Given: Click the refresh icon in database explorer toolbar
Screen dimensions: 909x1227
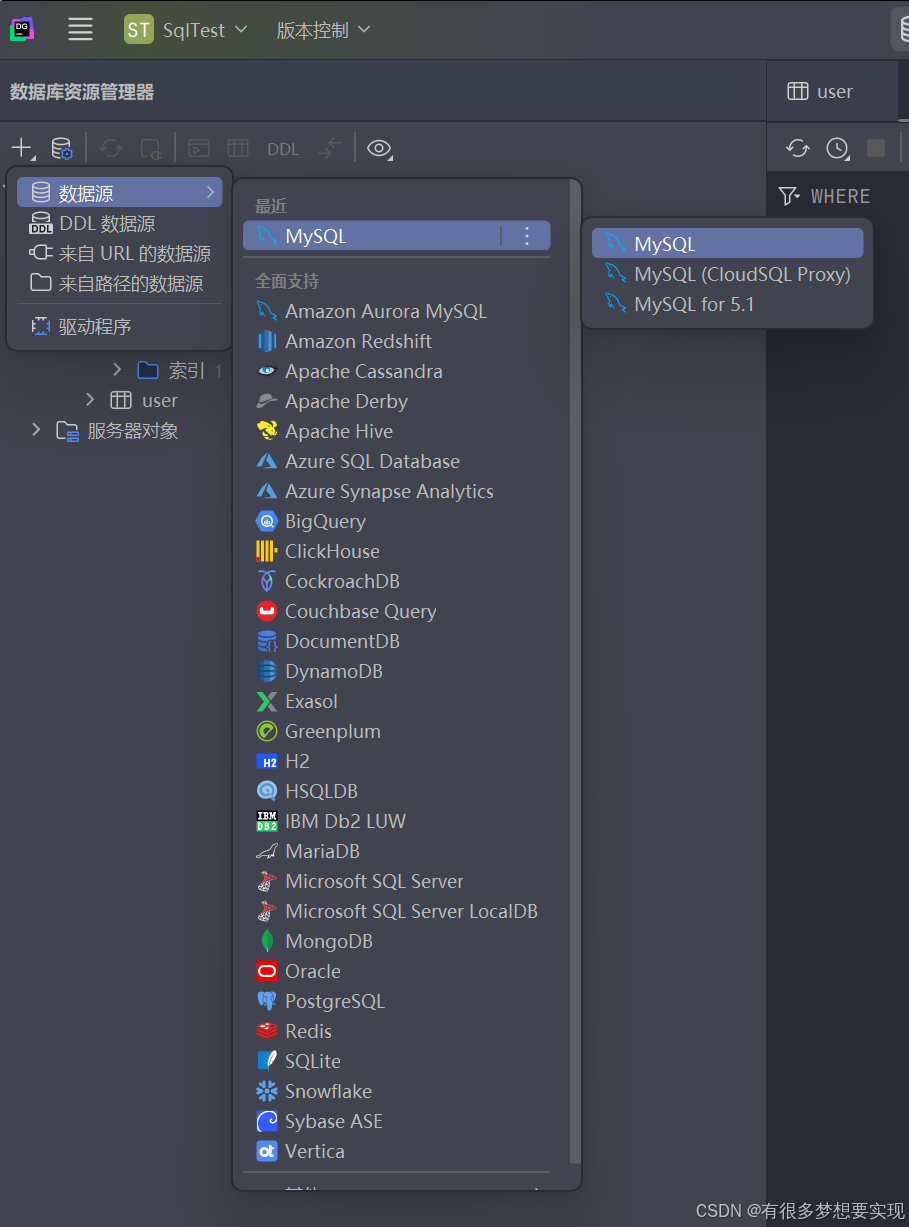Looking at the screenshot, I should pos(111,148).
